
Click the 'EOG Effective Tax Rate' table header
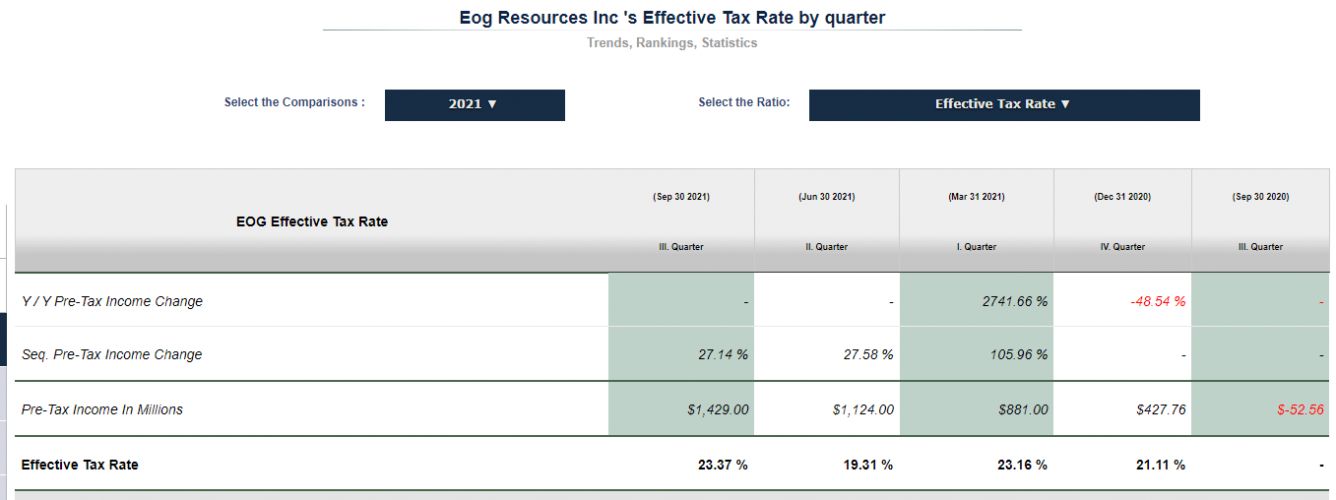[x=312, y=221]
